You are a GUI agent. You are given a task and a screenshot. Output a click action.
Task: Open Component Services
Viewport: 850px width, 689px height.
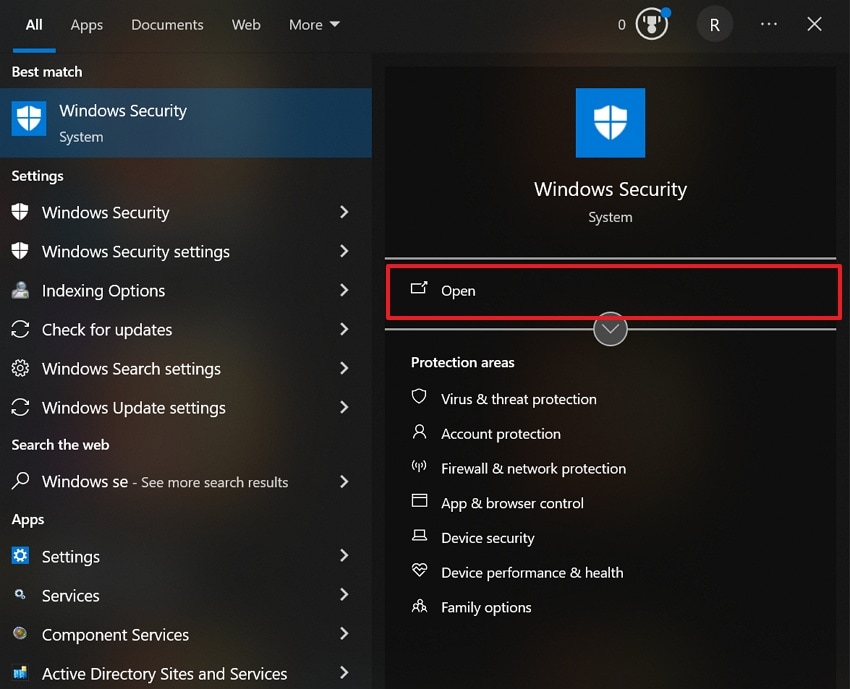[x=115, y=634]
